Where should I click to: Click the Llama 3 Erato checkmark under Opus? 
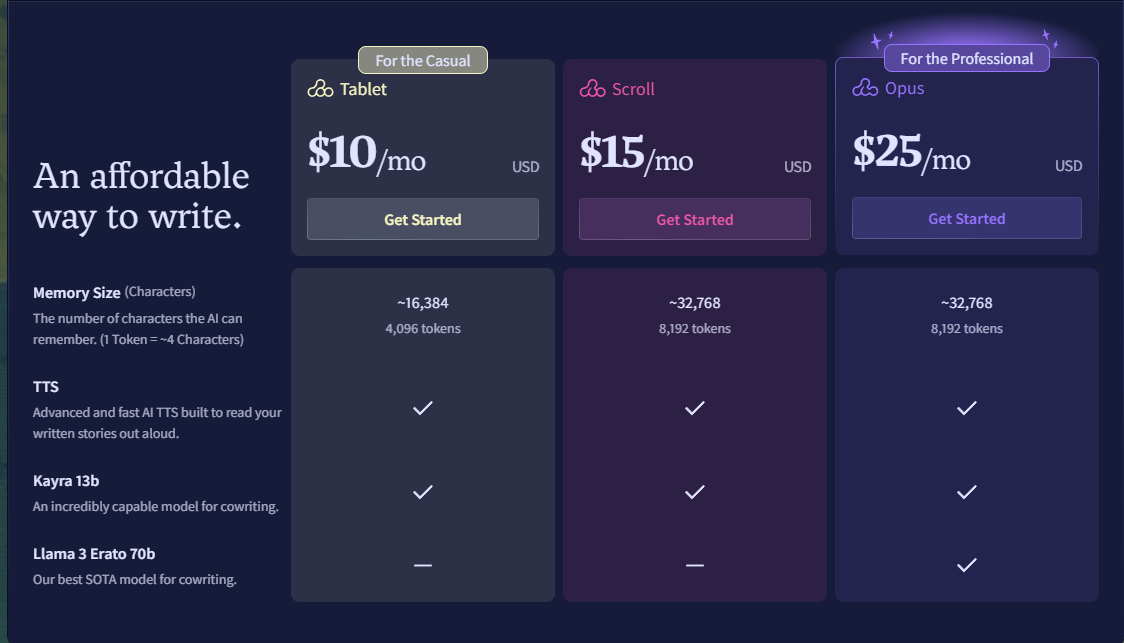pyautogui.click(x=966, y=565)
